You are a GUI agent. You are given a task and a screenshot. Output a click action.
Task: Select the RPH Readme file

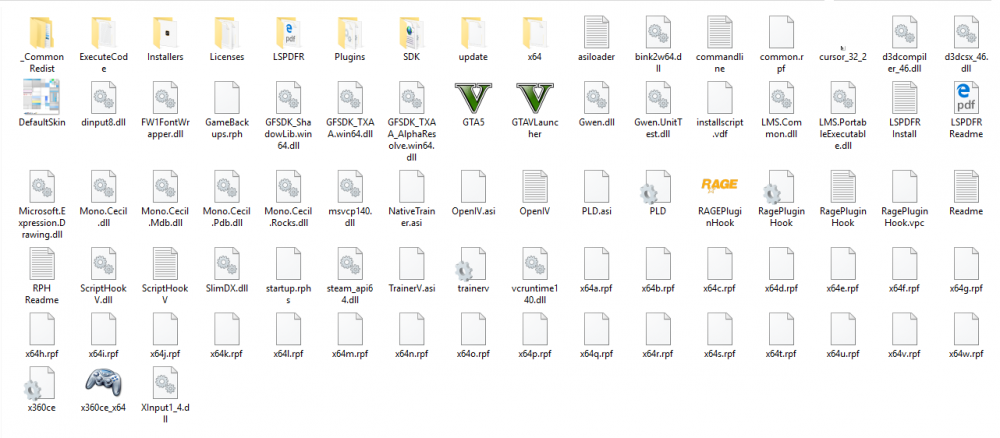click(41, 263)
